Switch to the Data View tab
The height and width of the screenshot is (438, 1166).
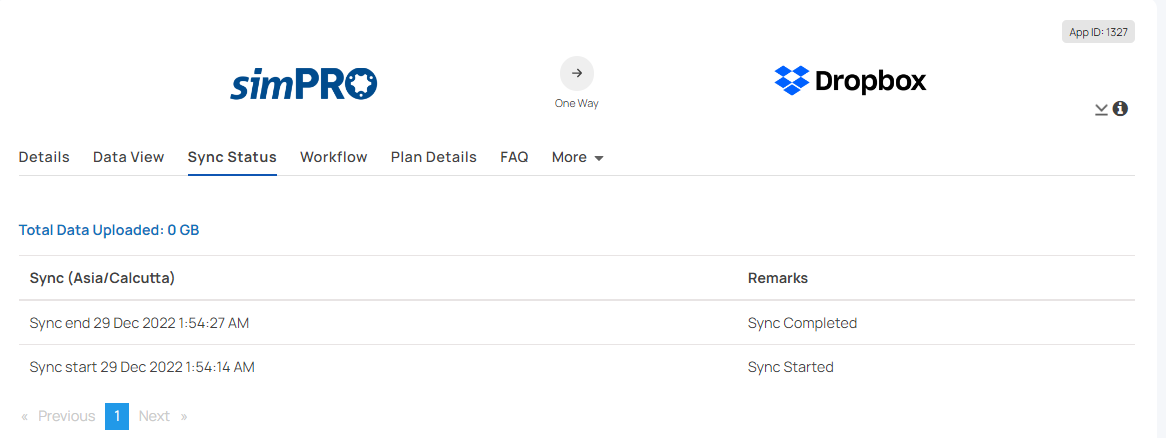click(x=129, y=157)
